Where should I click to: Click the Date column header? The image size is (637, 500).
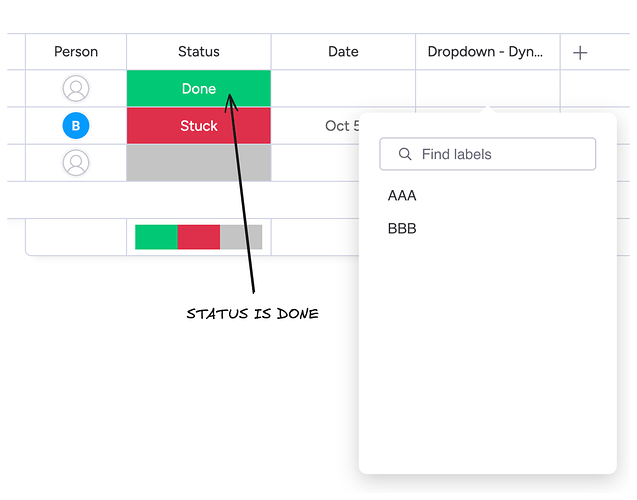coord(343,52)
